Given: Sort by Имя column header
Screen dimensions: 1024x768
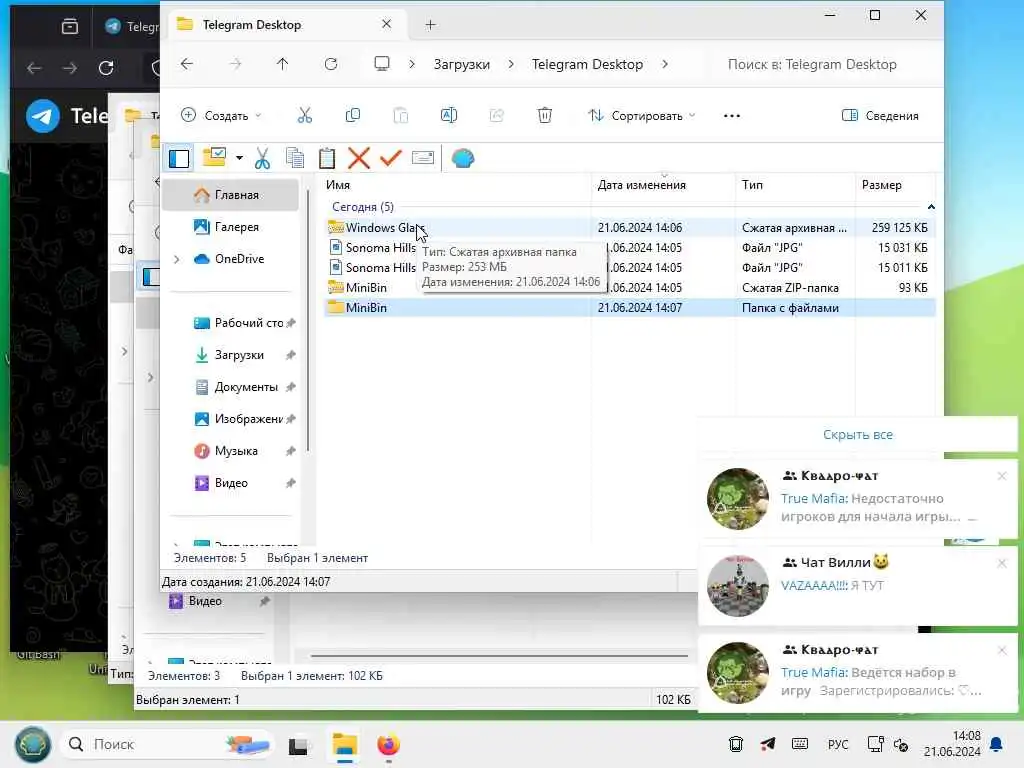Looking at the screenshot, I should 454,185.
